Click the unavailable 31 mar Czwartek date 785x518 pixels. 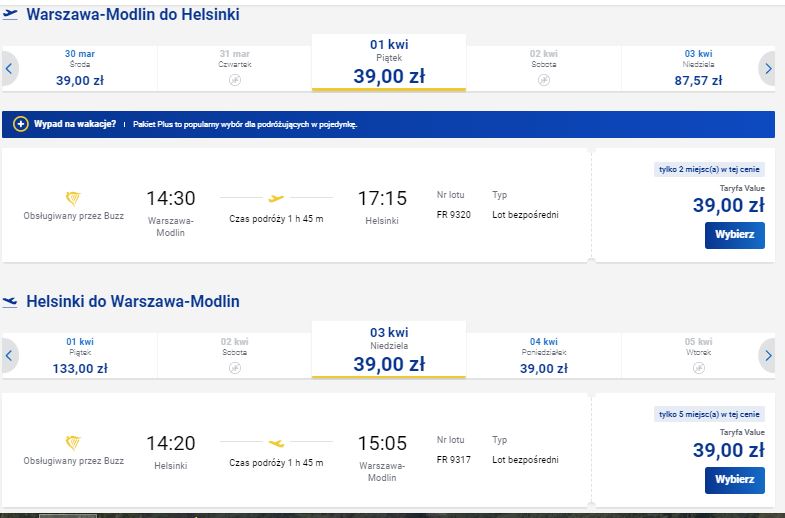click(x=235, y=69)
